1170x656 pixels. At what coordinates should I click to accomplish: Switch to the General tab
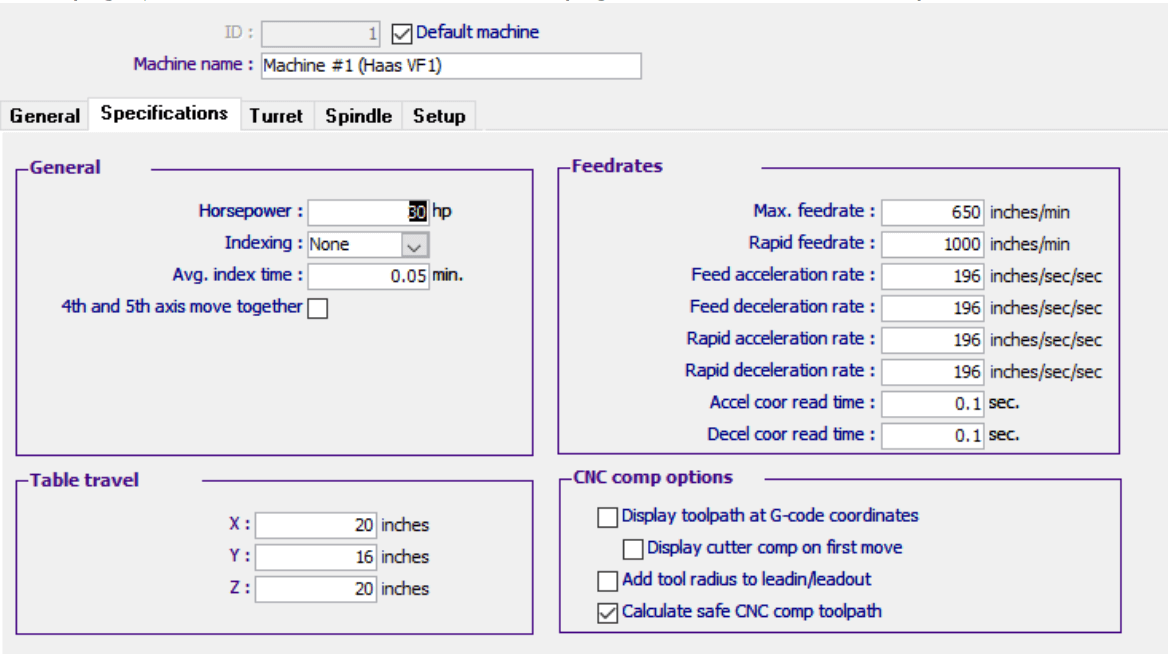pyautogui.click(x=44, y=115)
